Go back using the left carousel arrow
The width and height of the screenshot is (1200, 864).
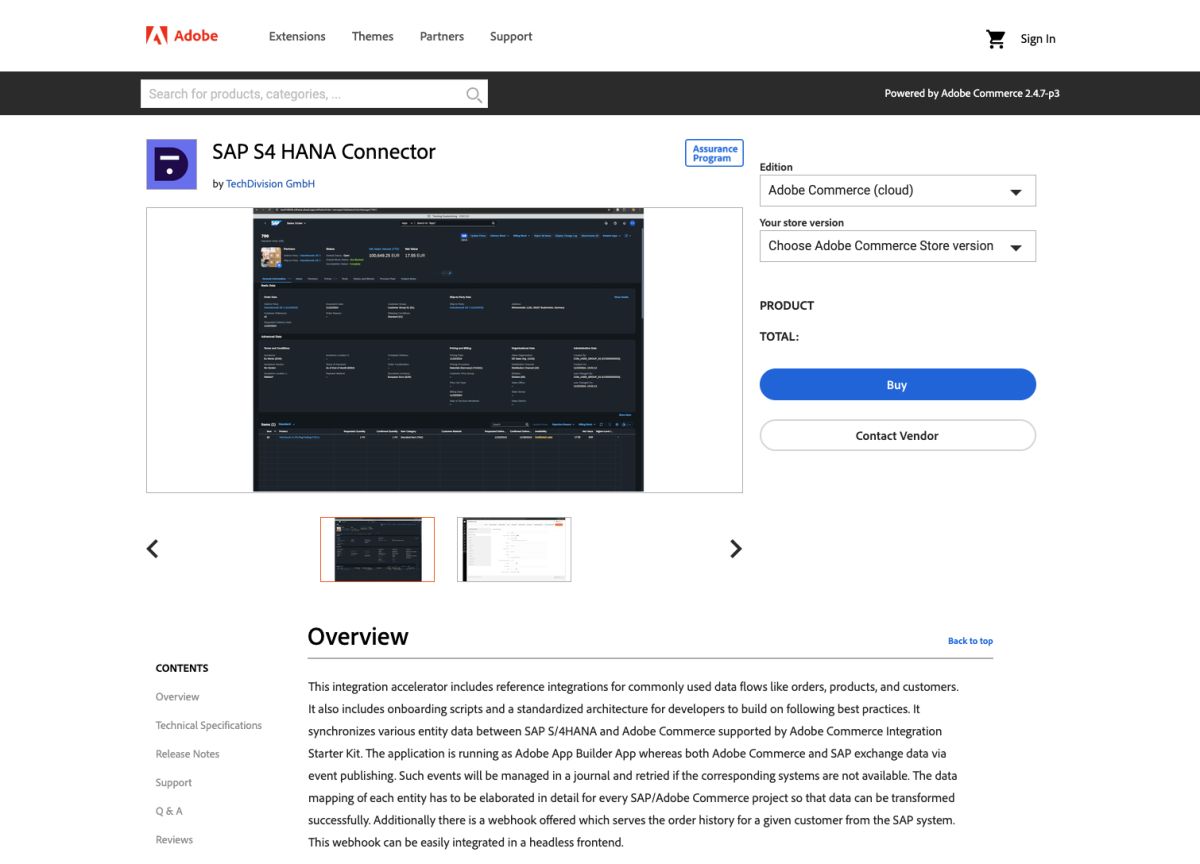point(152,548)
